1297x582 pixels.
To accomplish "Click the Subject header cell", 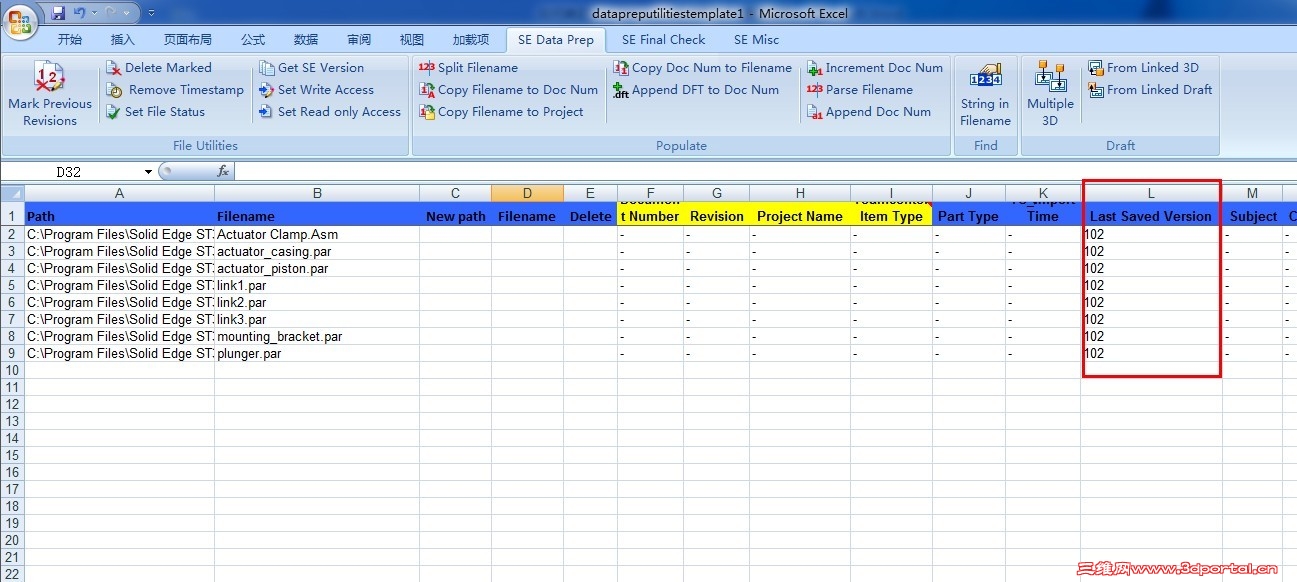I will tap(1253, 216).
